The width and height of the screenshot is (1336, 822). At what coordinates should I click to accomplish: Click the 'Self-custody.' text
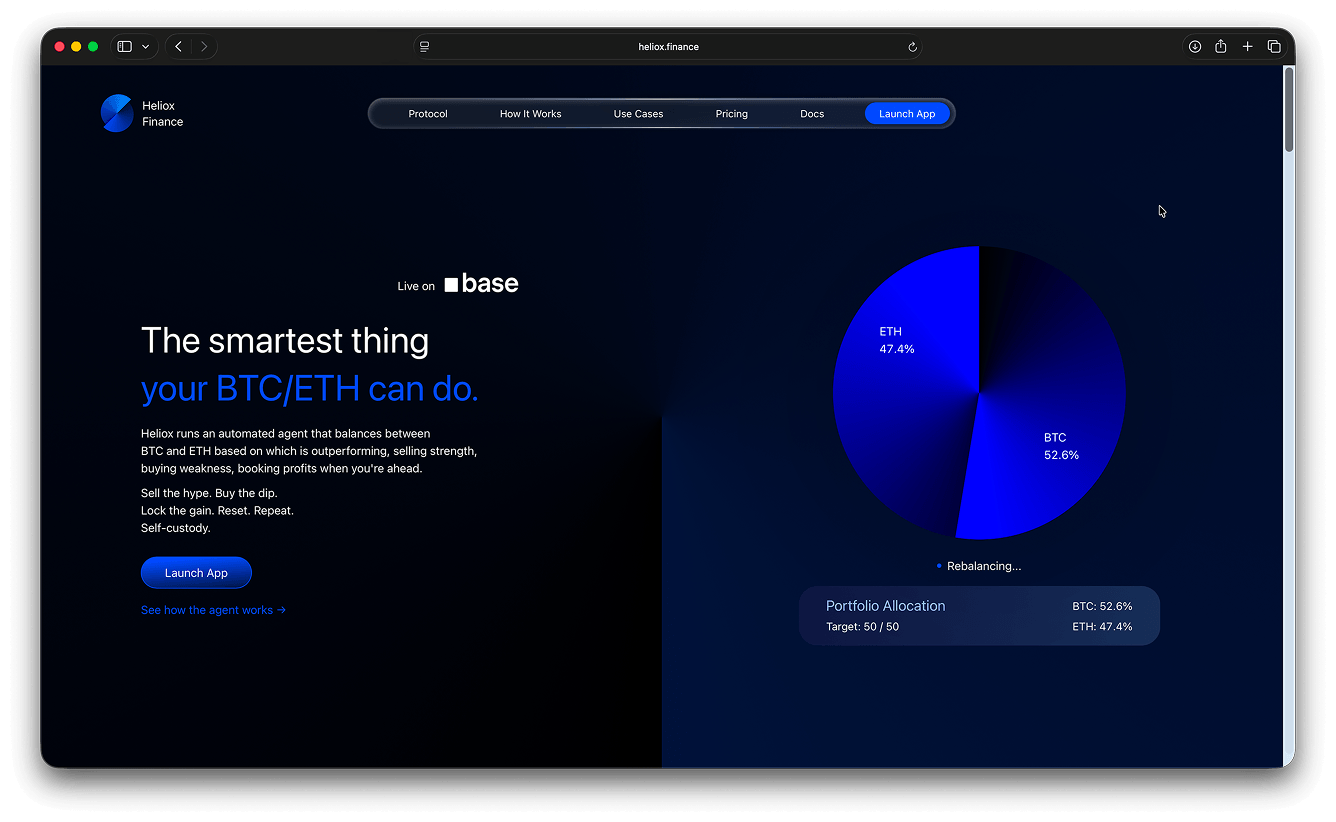pyautogui.click(x=176, y=528)
